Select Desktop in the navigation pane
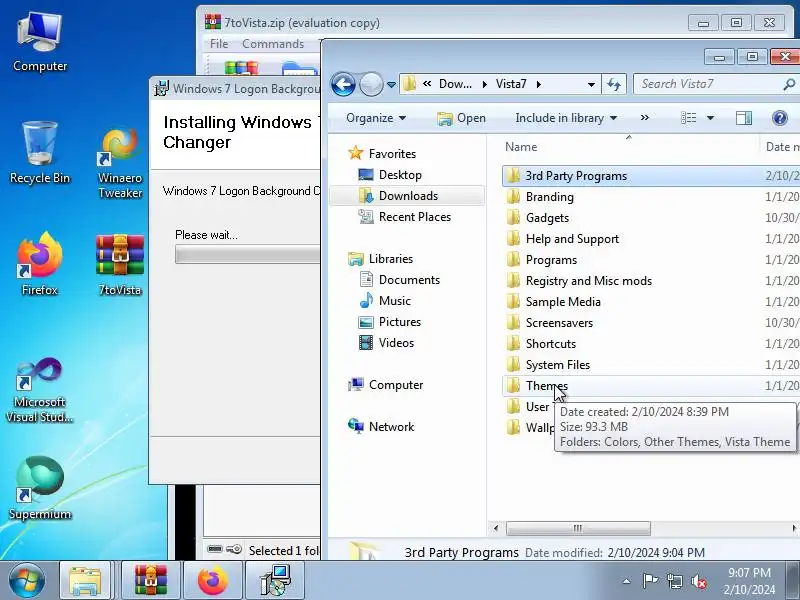 coord(400,175)
